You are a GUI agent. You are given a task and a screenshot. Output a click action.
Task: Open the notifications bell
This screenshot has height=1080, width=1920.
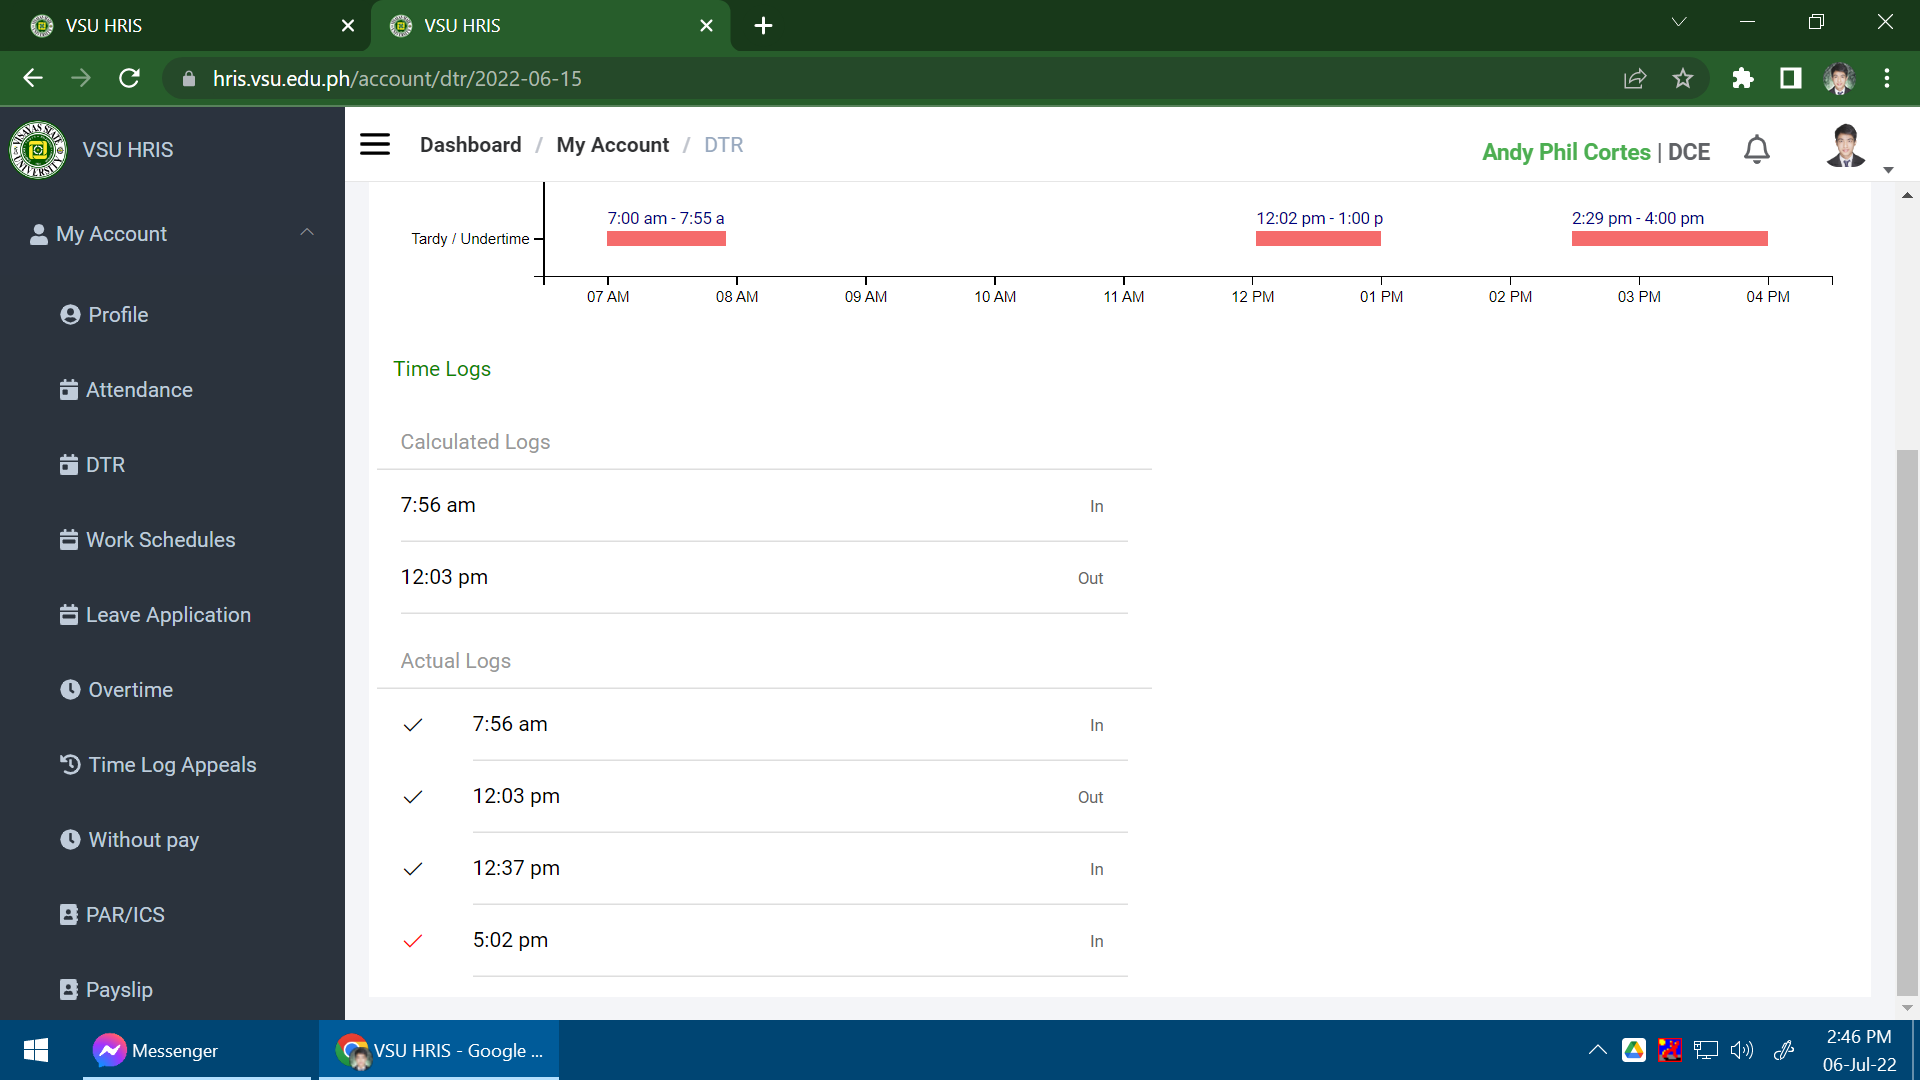[1757, 150]
